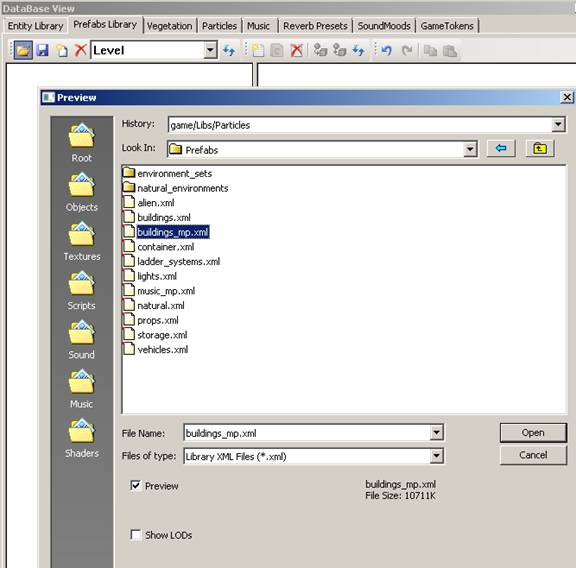The height and width of the screenshot is (568, 576).
Task: Uncheck the Preview checkbox
Action: (x=136, y=485)
